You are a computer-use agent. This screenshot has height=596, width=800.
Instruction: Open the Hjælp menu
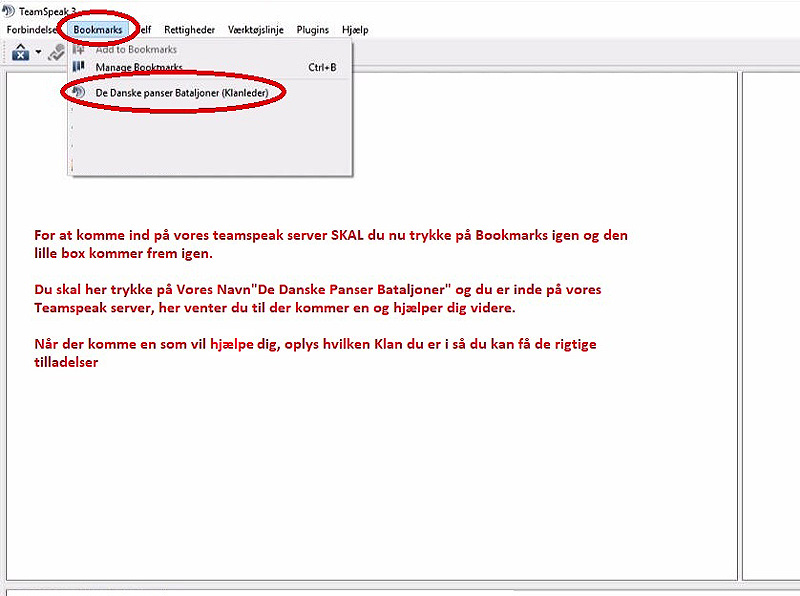[x=355, y=30]
